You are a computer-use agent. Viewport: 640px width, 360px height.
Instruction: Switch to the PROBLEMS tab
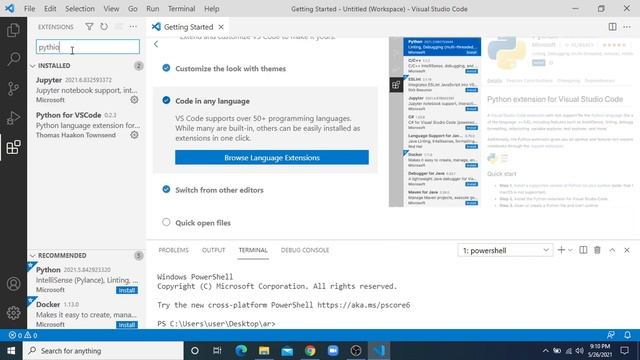173,250
